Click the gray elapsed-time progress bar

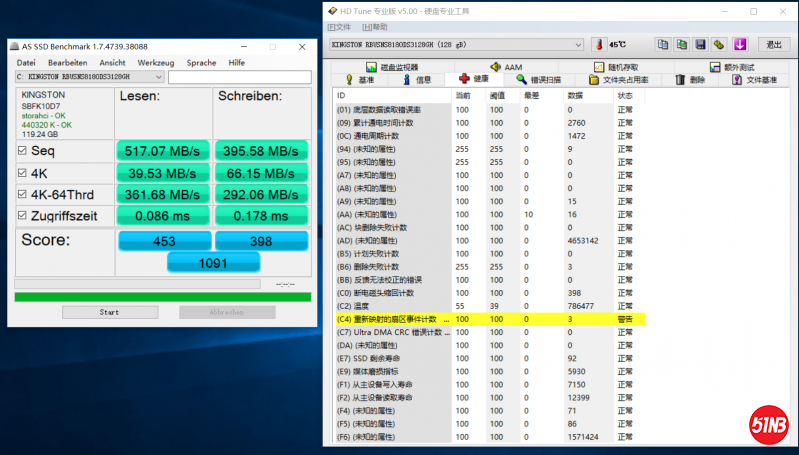138,284
